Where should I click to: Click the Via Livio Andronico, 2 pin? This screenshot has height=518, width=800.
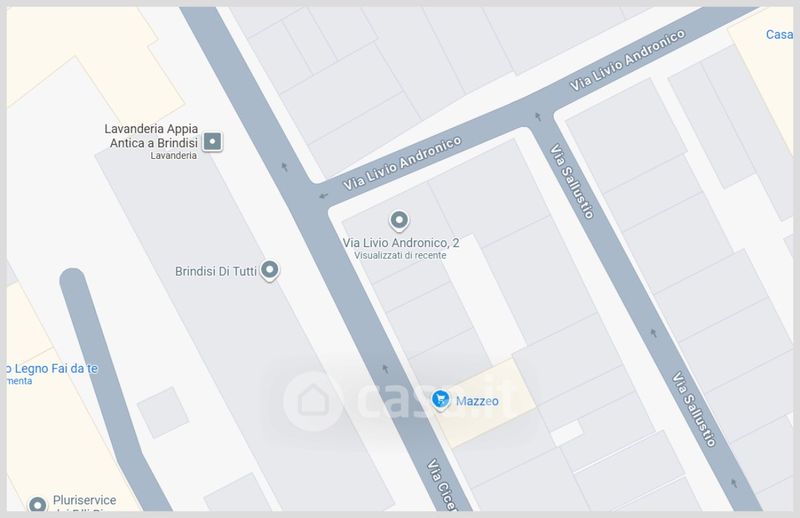399,221
